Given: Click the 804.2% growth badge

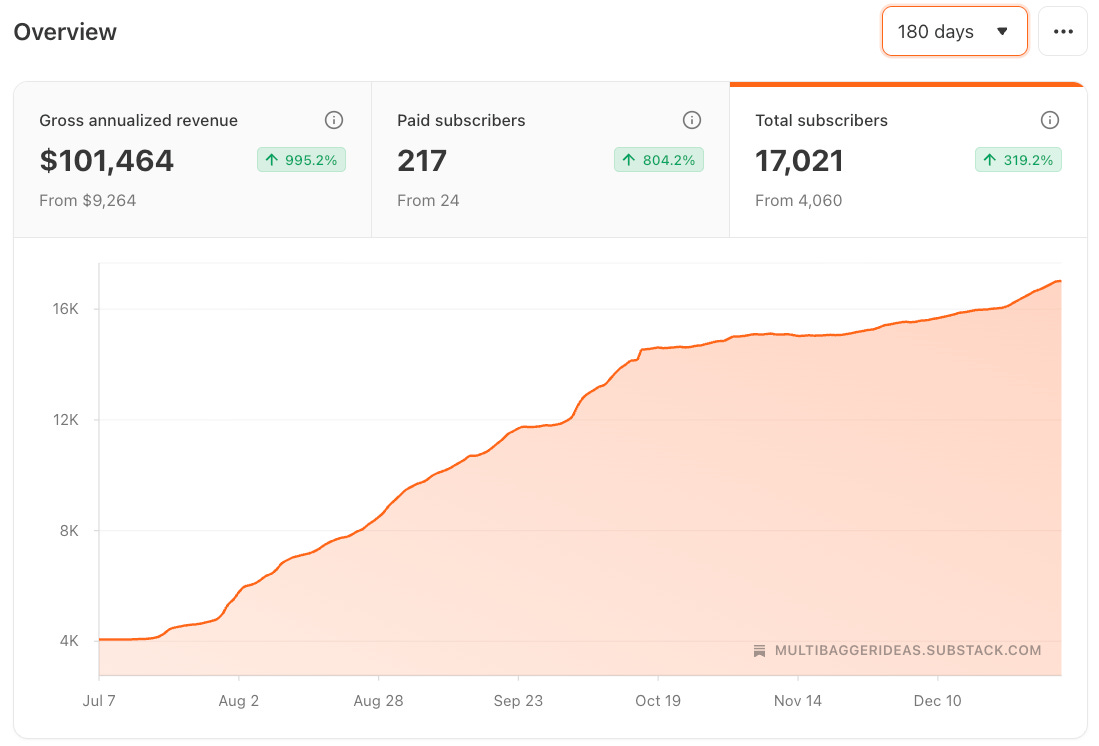Looking at the screenshot, I should click(x=658, y=159).
